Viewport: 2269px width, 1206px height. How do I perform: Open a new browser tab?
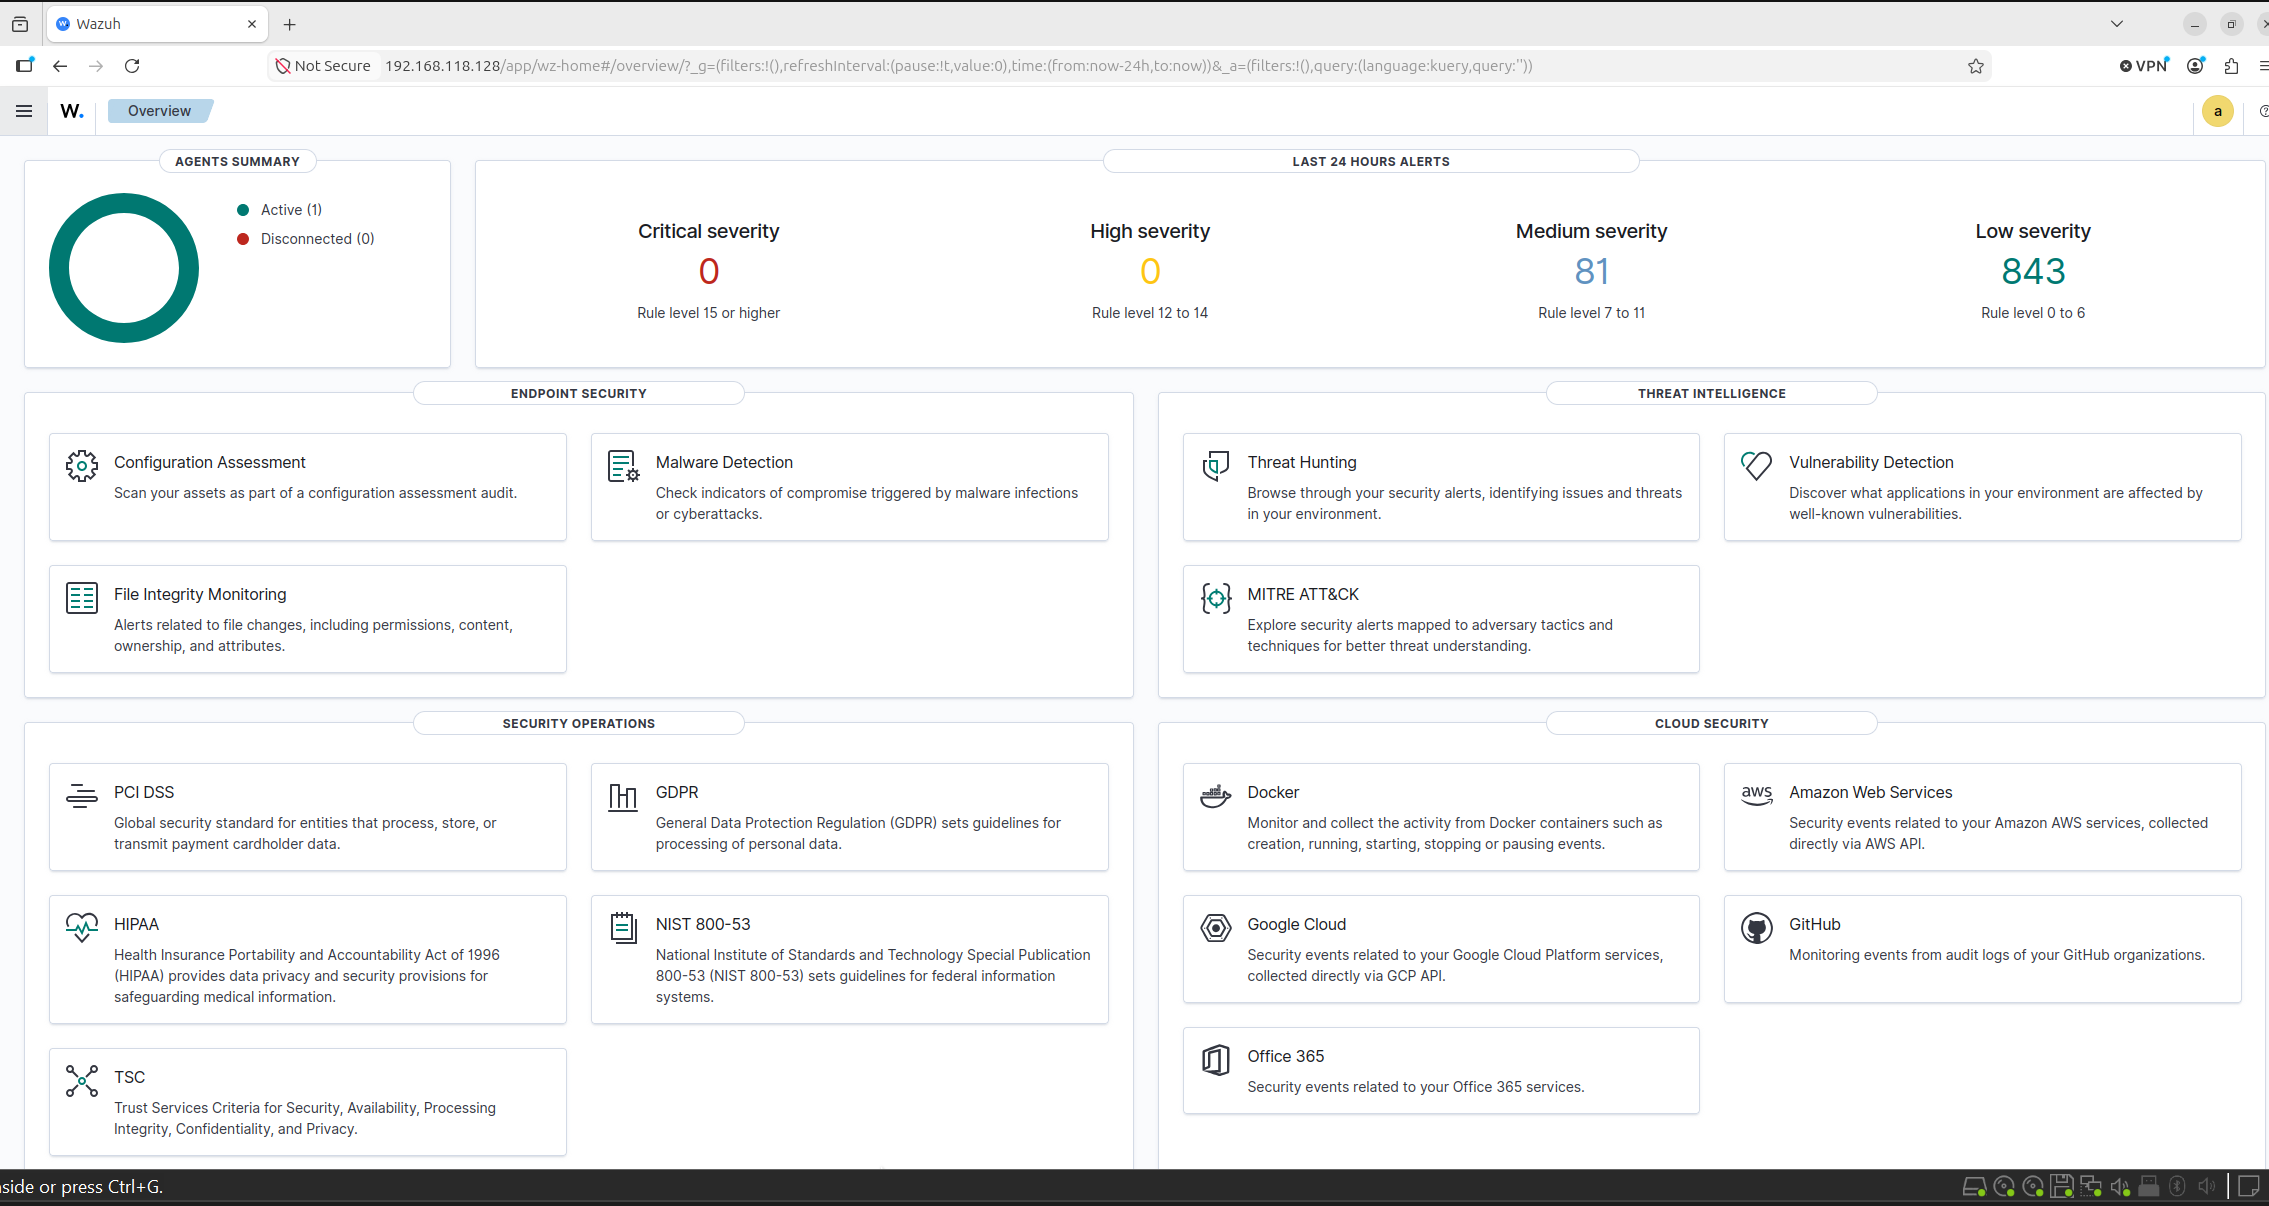[290, 24]
